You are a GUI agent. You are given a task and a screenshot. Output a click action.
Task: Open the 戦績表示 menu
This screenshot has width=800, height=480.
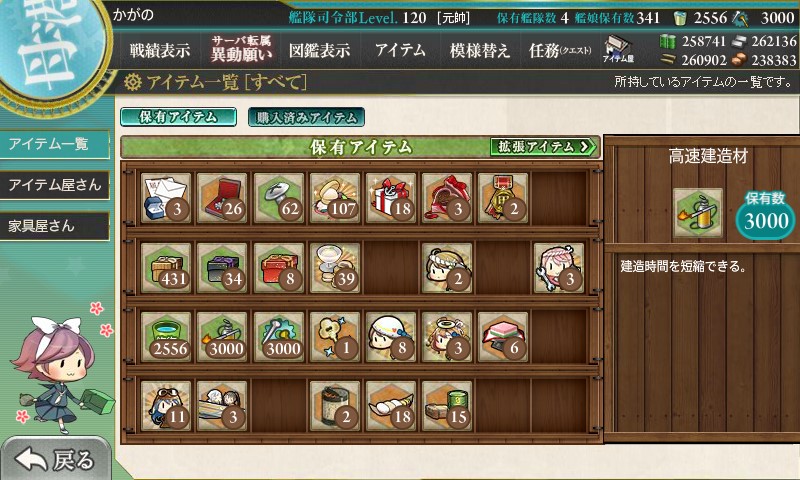pos(160,50)
